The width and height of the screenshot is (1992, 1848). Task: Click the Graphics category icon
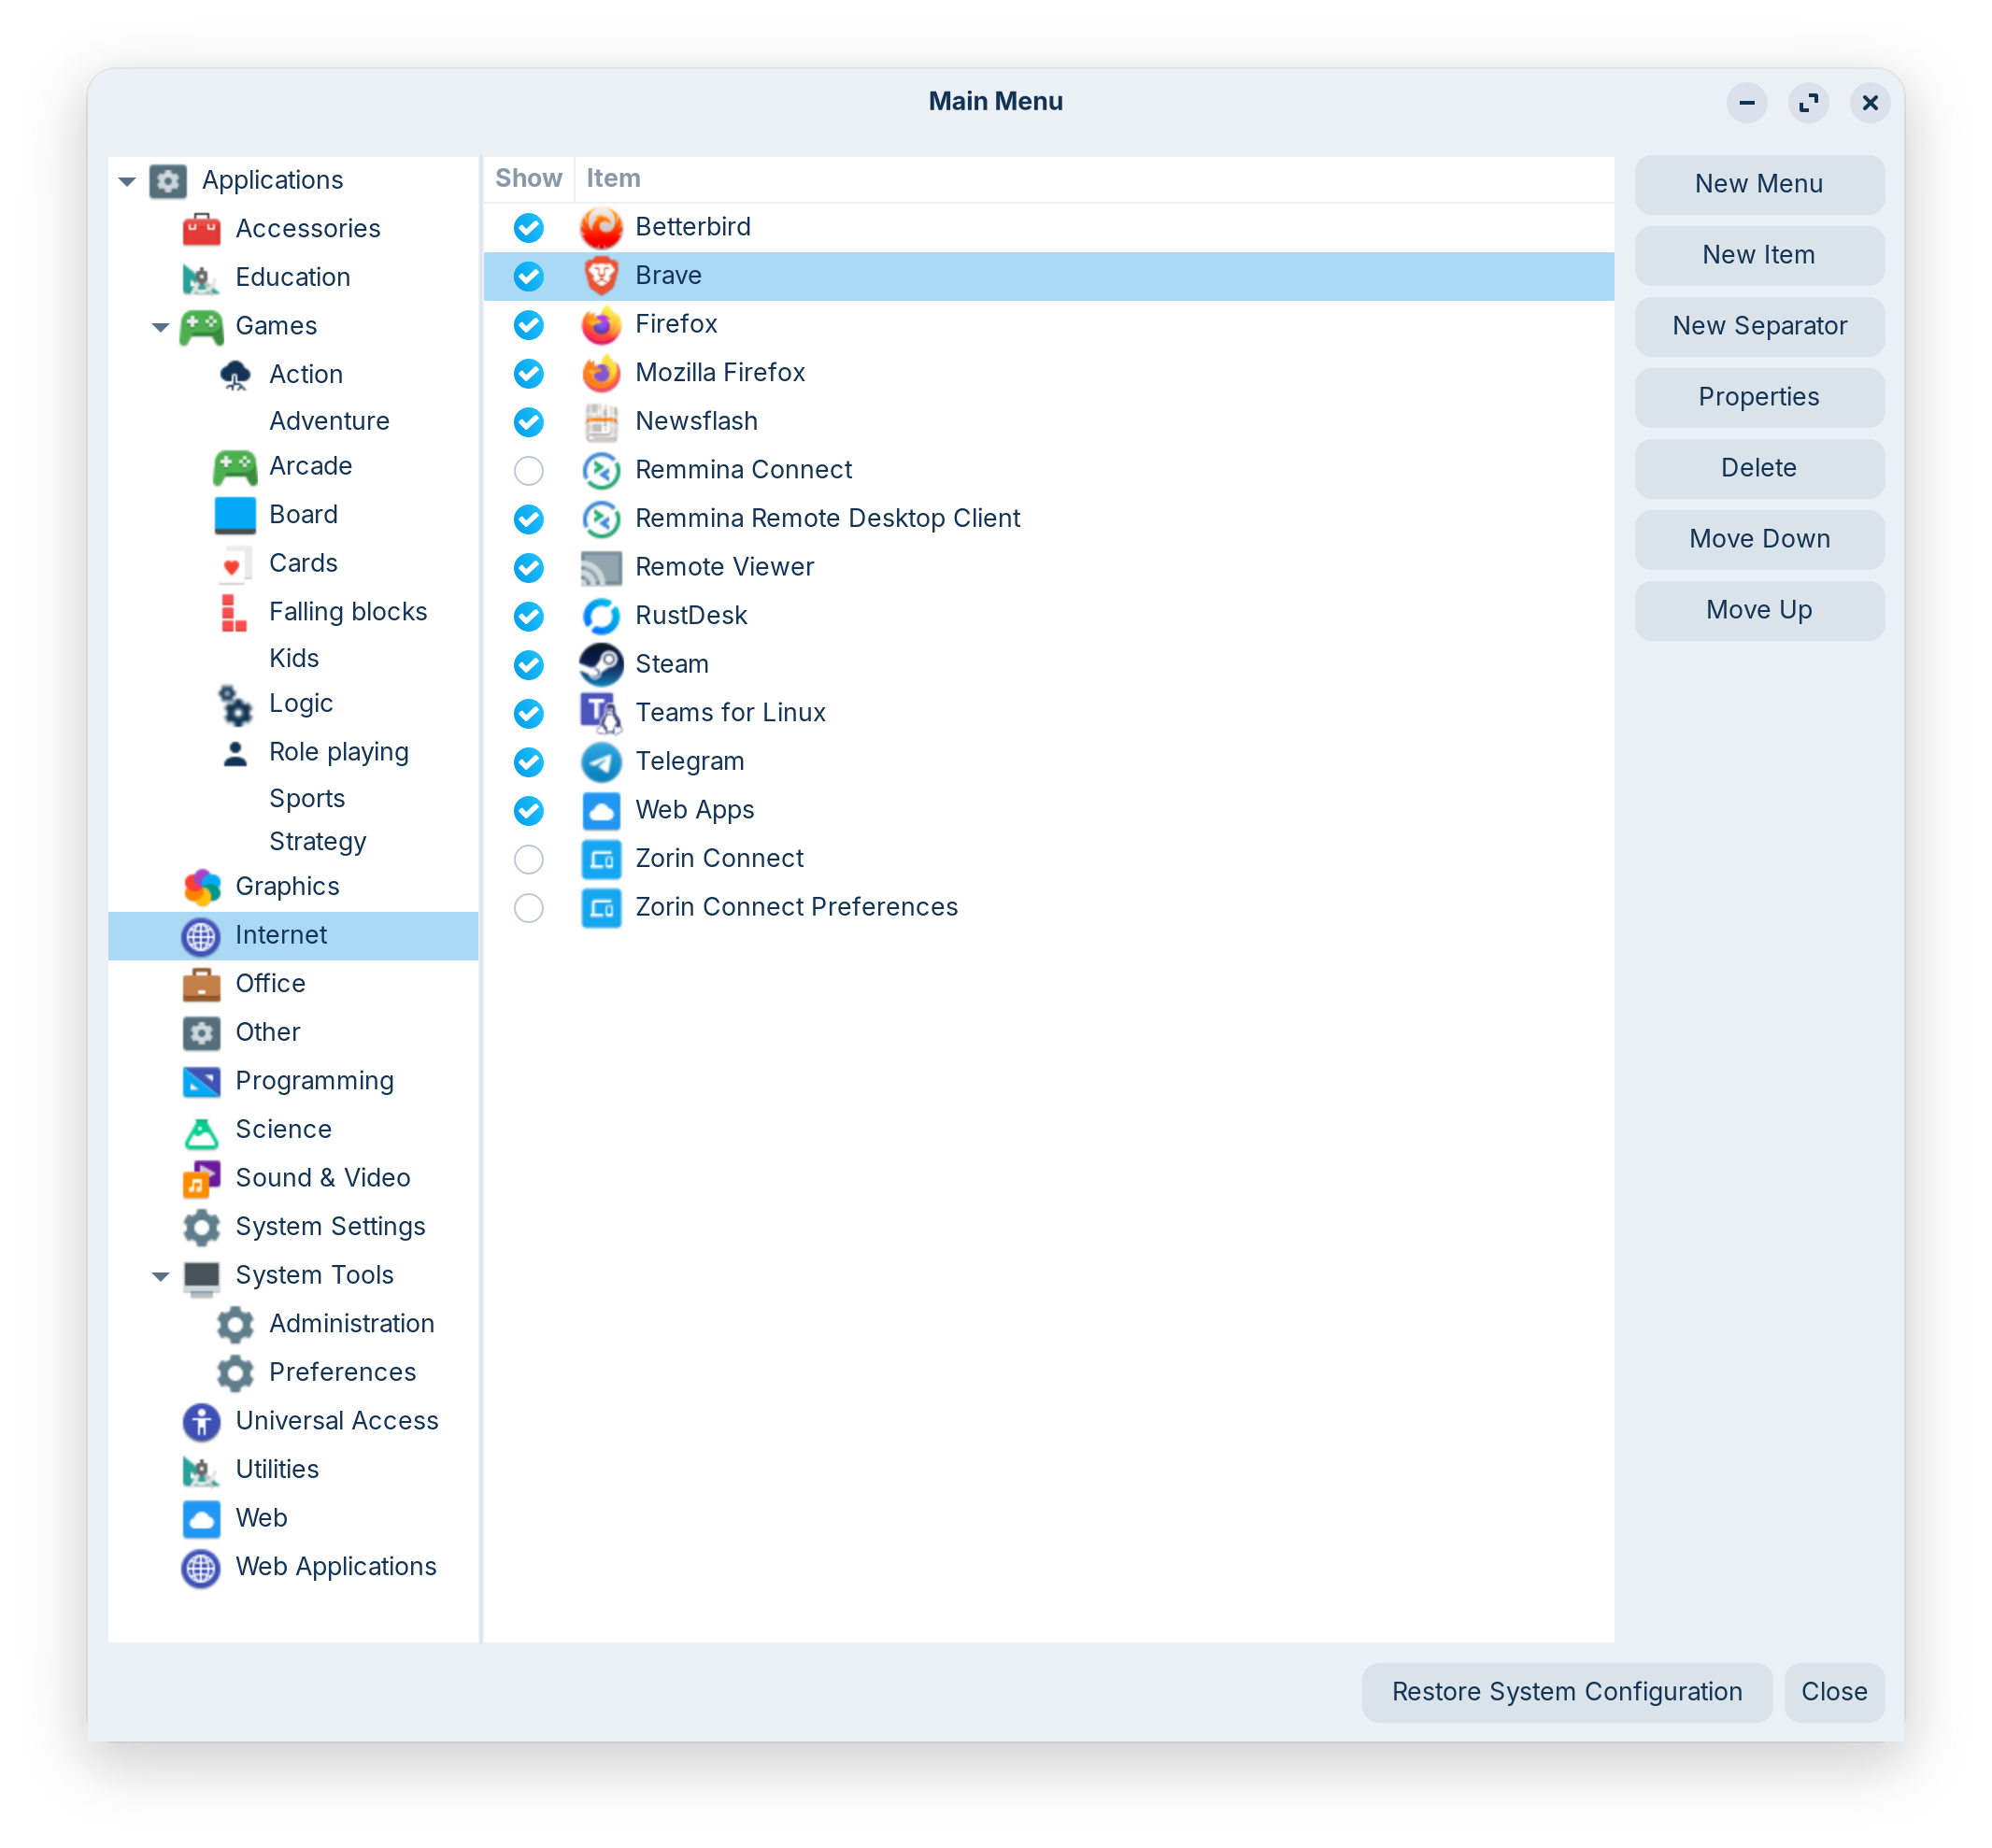tap(201, 887)
